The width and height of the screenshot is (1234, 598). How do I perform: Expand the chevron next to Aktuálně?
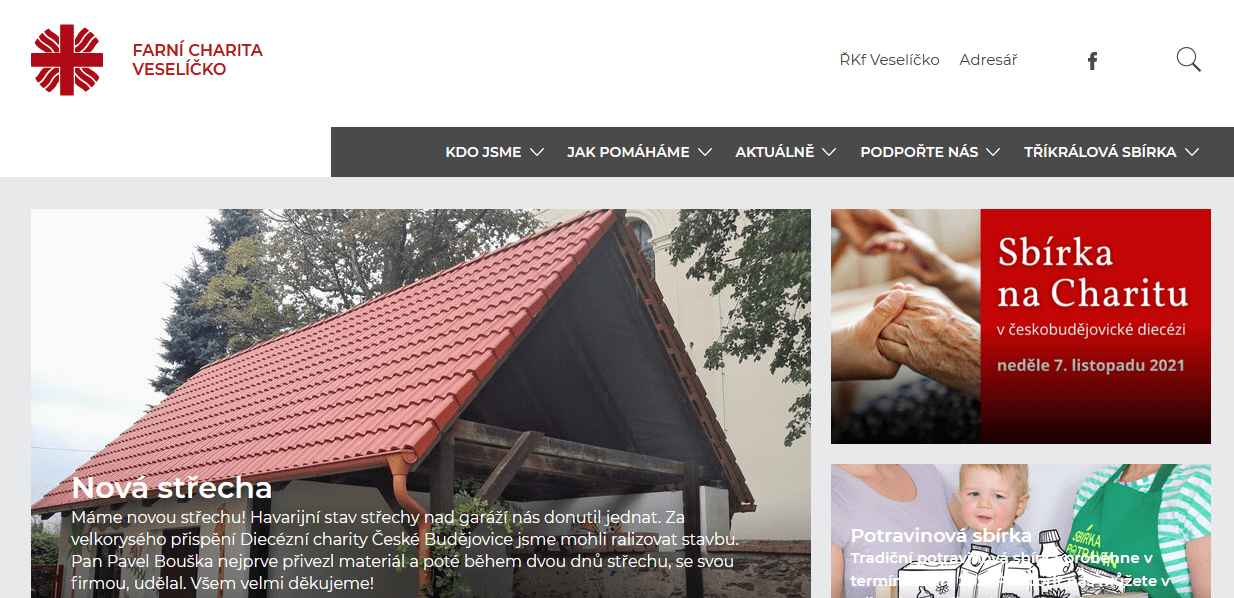coord(829,152)
